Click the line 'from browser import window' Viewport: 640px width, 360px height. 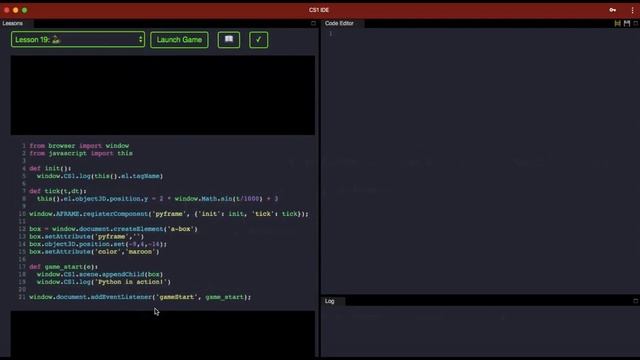coord(79,146)
